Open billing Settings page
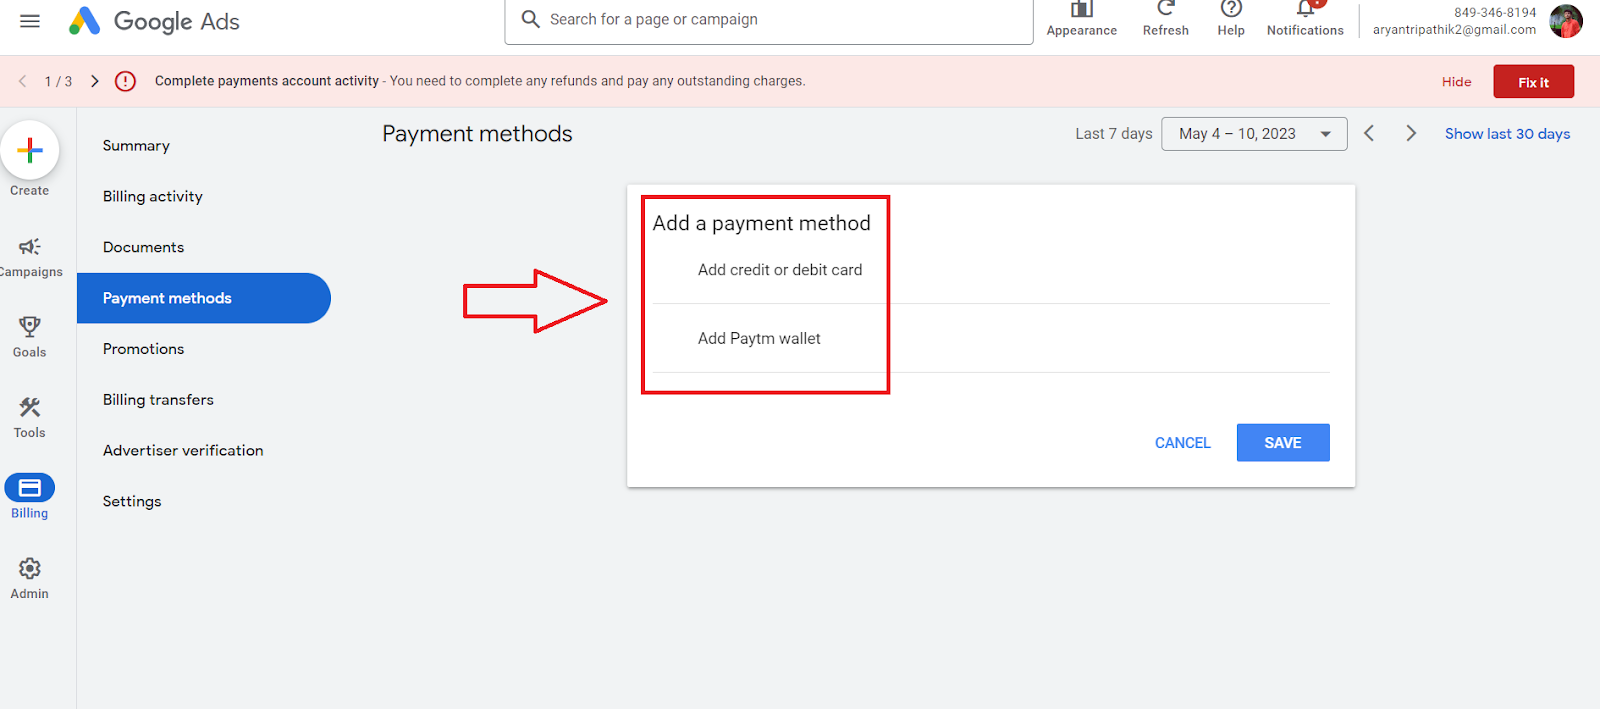The image size is (1600, 709). tap(132, 502)
